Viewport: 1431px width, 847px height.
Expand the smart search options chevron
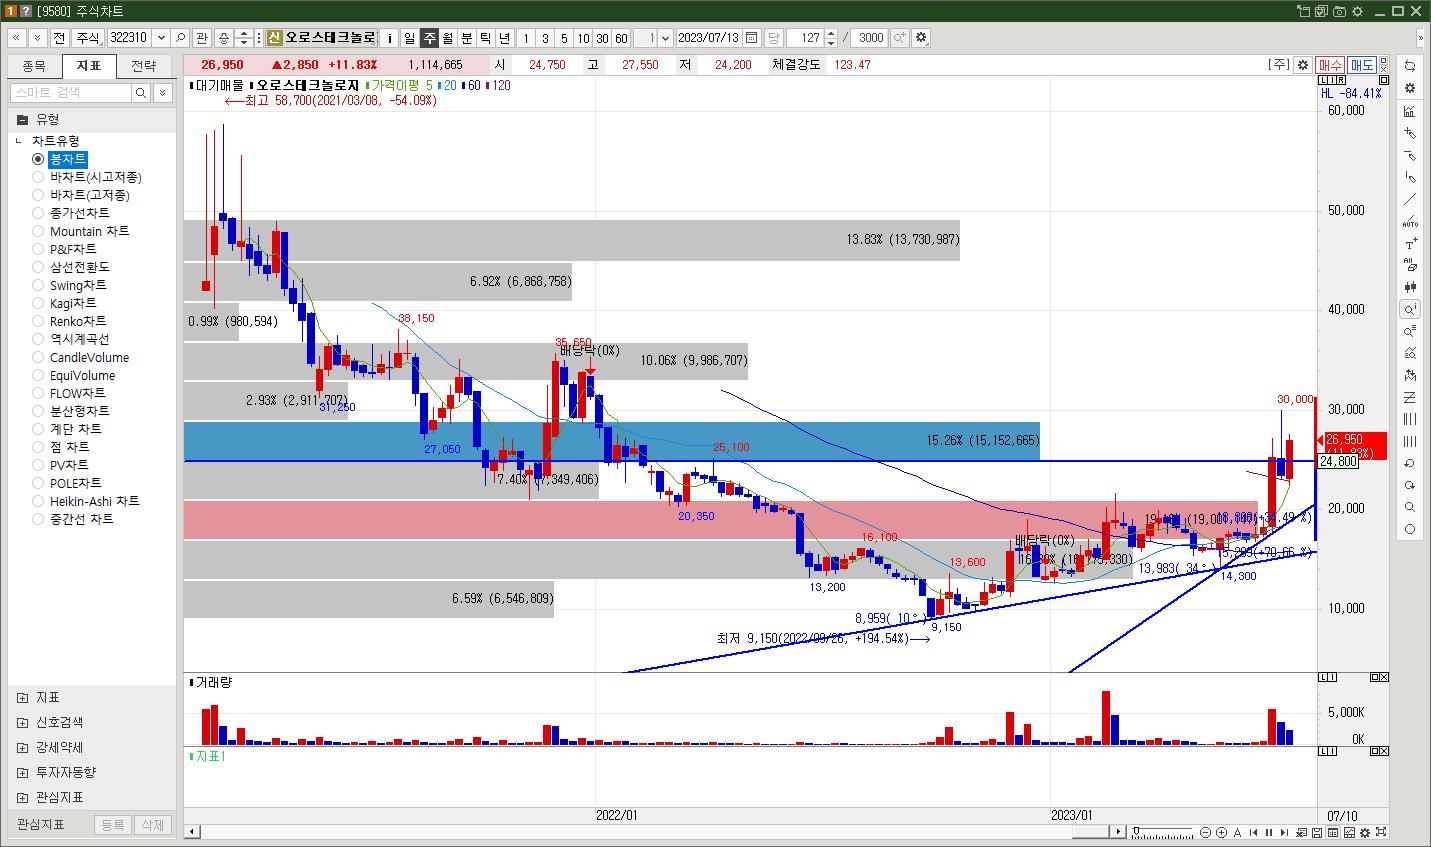pyautogui.click(x=164, y=93)
